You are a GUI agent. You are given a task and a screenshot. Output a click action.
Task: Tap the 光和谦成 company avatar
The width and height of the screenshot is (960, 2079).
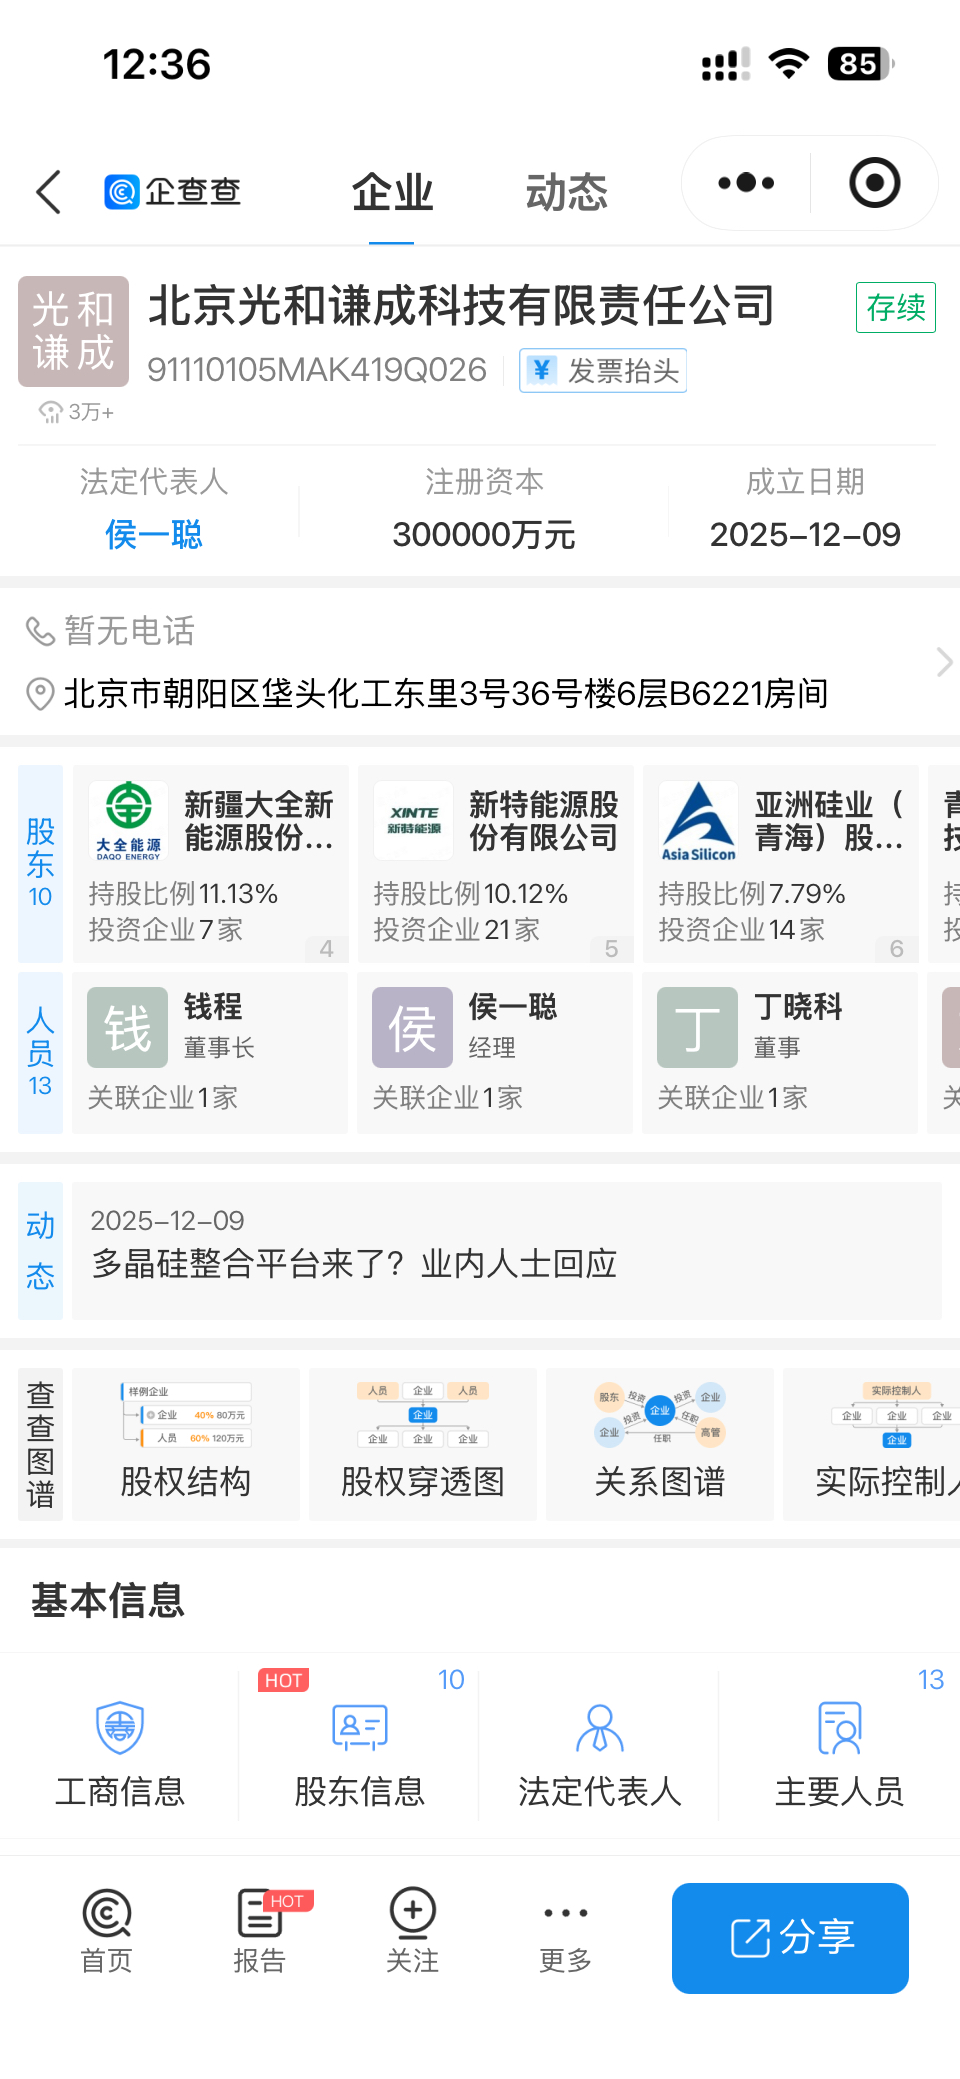coord(73,331)
